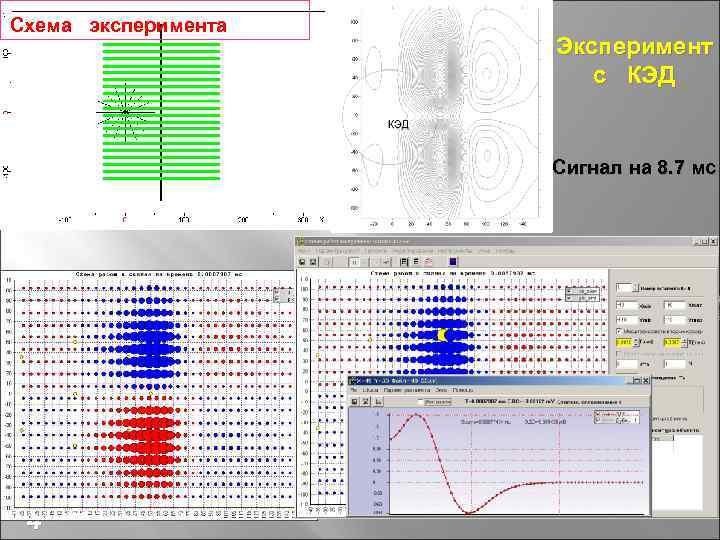720x540 pixels.
Task: Click the red striped icon in main toolbar
Action: [x=428, y=262]
